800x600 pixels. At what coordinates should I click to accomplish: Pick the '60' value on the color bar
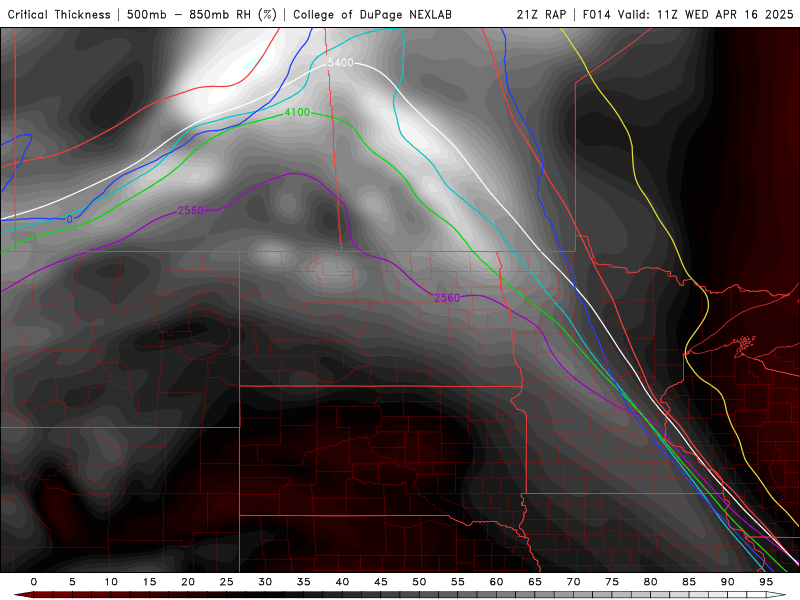(496, 582)
